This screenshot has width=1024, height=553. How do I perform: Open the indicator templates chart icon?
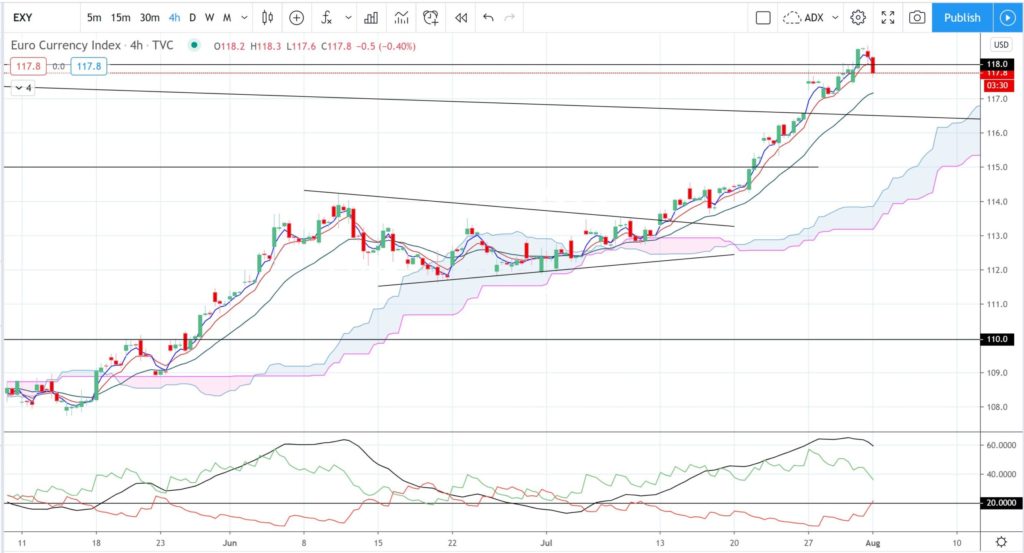[x=401, y=18]
